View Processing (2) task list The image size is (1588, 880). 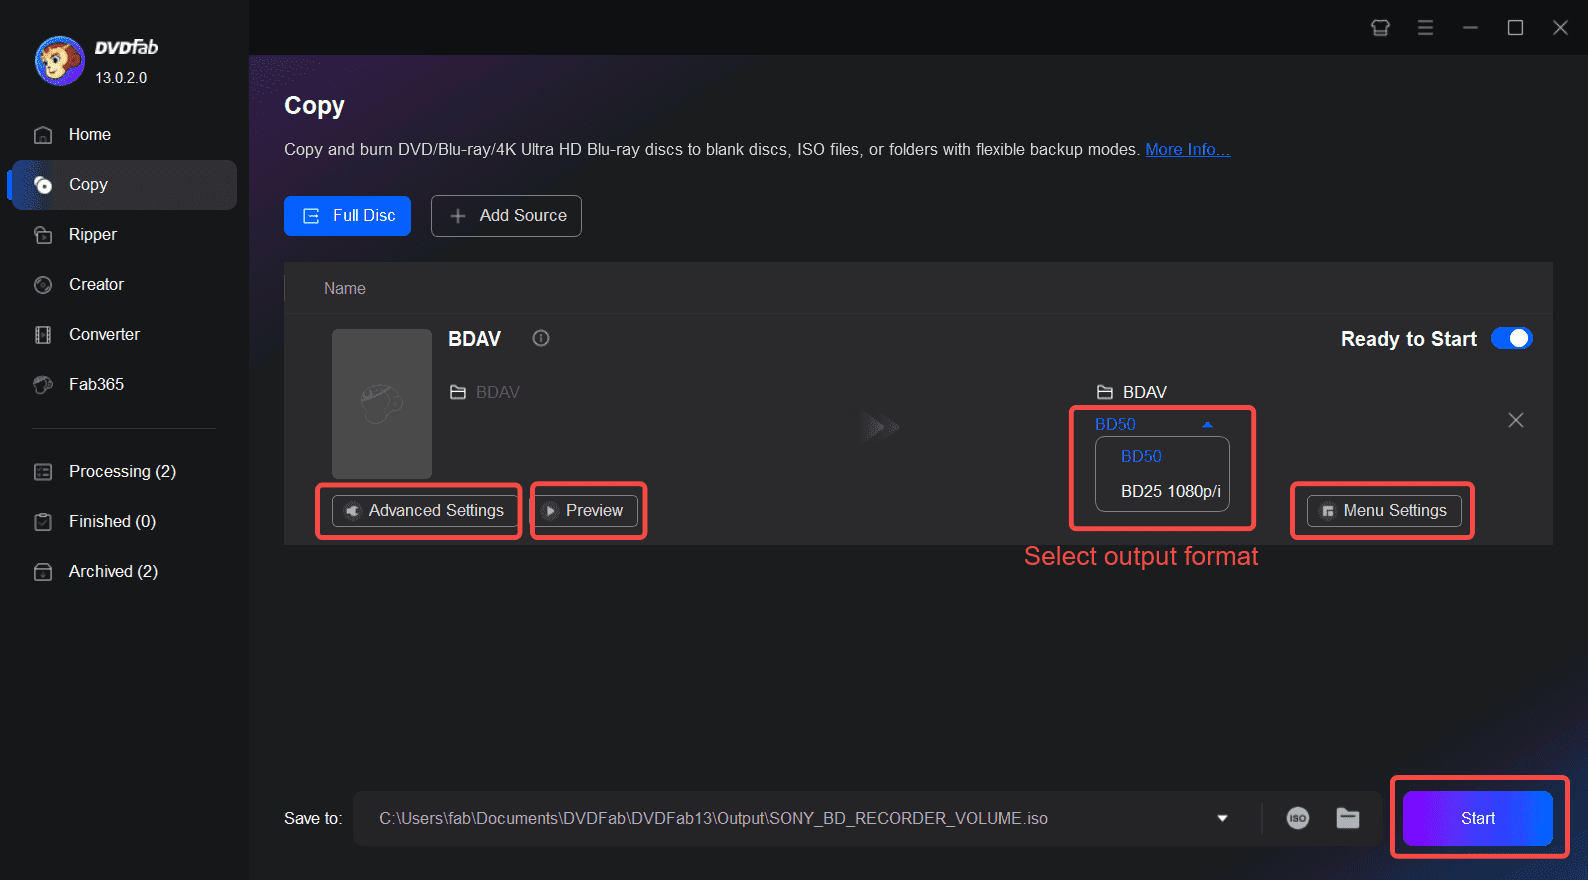tap(123, 471)
